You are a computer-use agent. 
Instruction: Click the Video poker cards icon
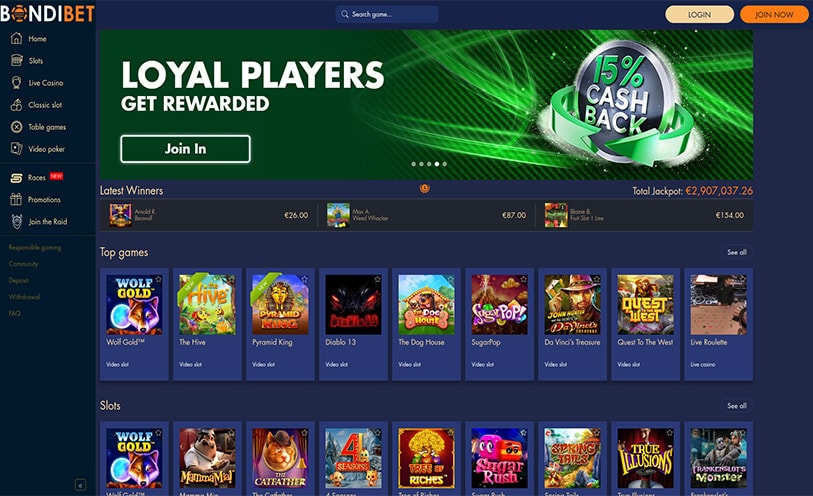17,149
